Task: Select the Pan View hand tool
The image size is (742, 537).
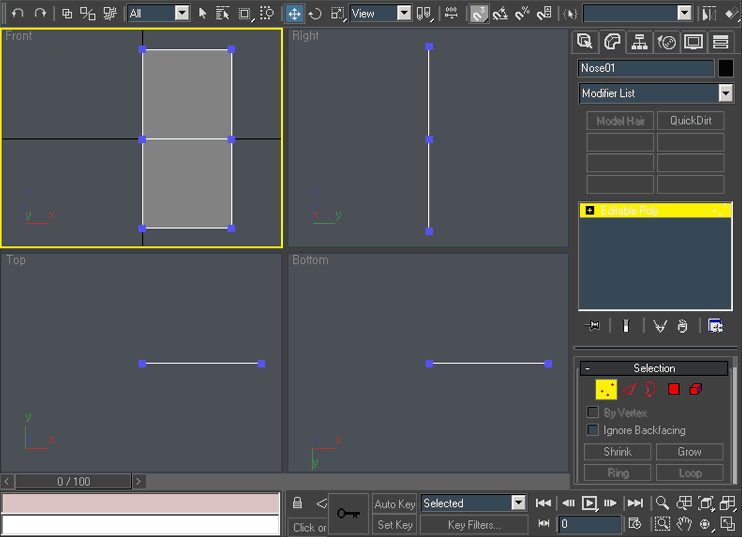Action: pos(685,523)
